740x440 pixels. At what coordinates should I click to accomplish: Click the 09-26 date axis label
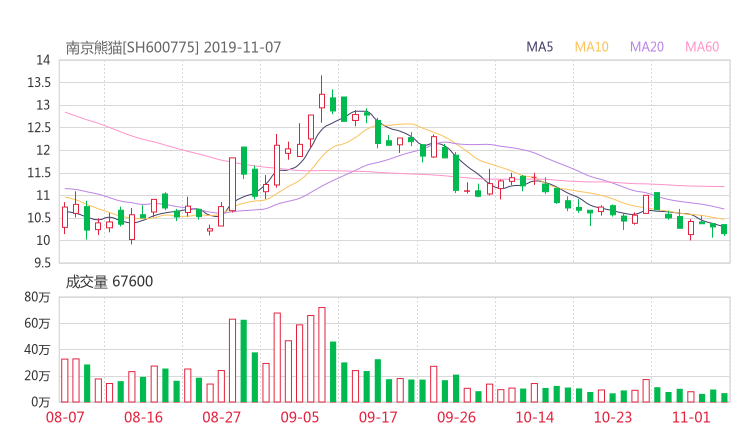point(456,417)
